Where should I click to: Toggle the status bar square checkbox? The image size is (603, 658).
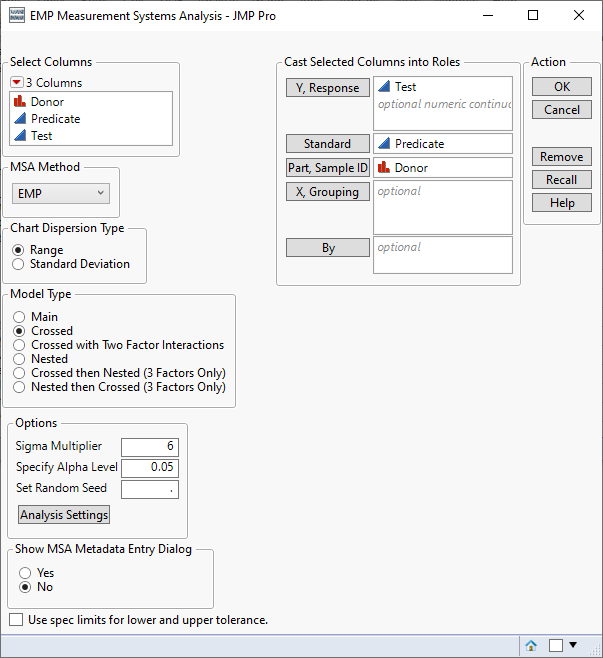pyautogui.click(x=556, y=645)
